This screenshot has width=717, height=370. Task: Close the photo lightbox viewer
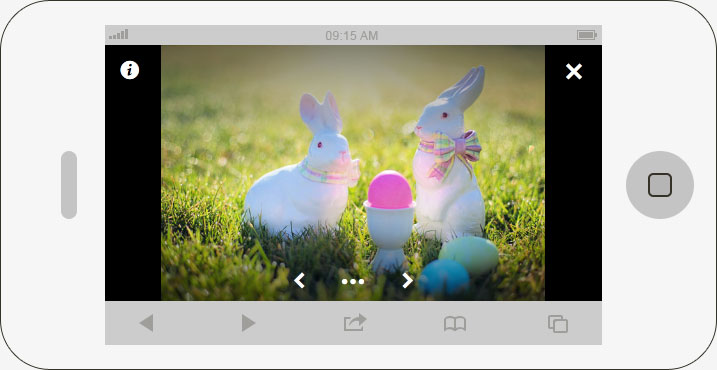tap(574, 71)
